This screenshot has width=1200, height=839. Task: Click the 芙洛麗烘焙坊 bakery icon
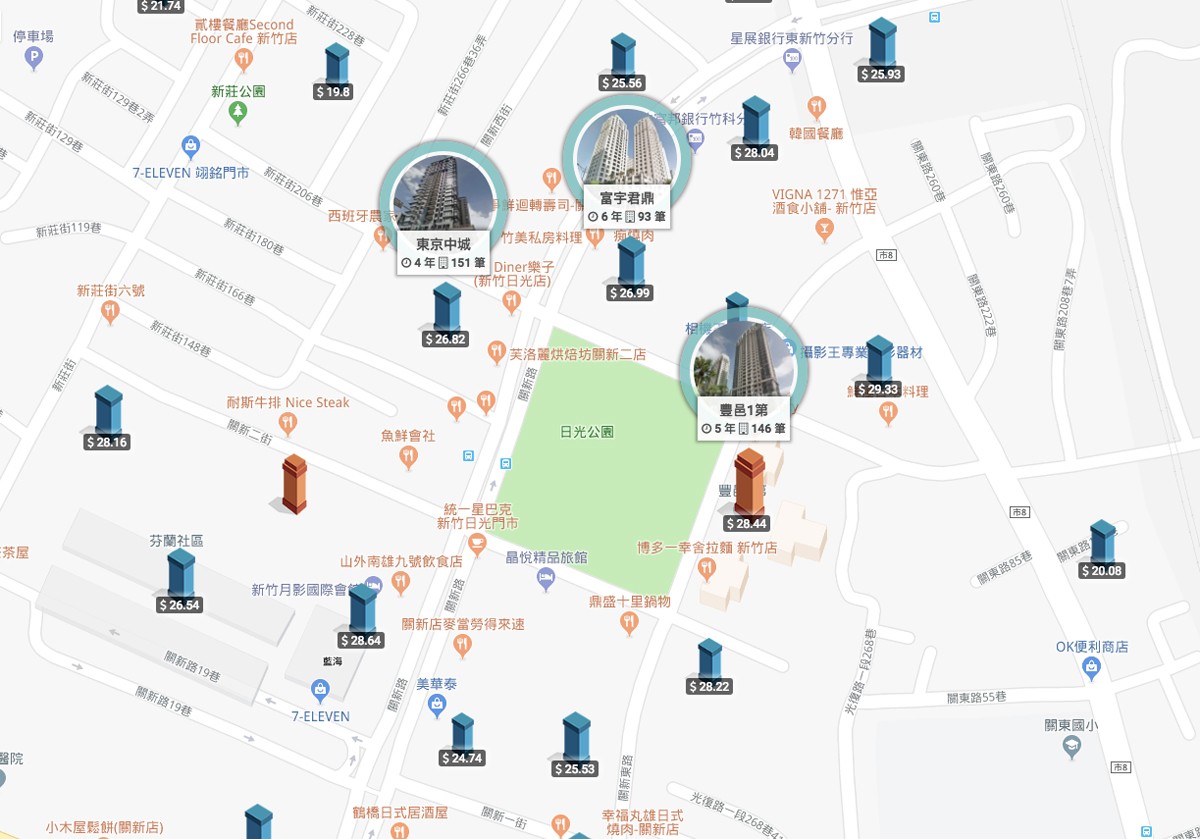click(x=496, y=352)
